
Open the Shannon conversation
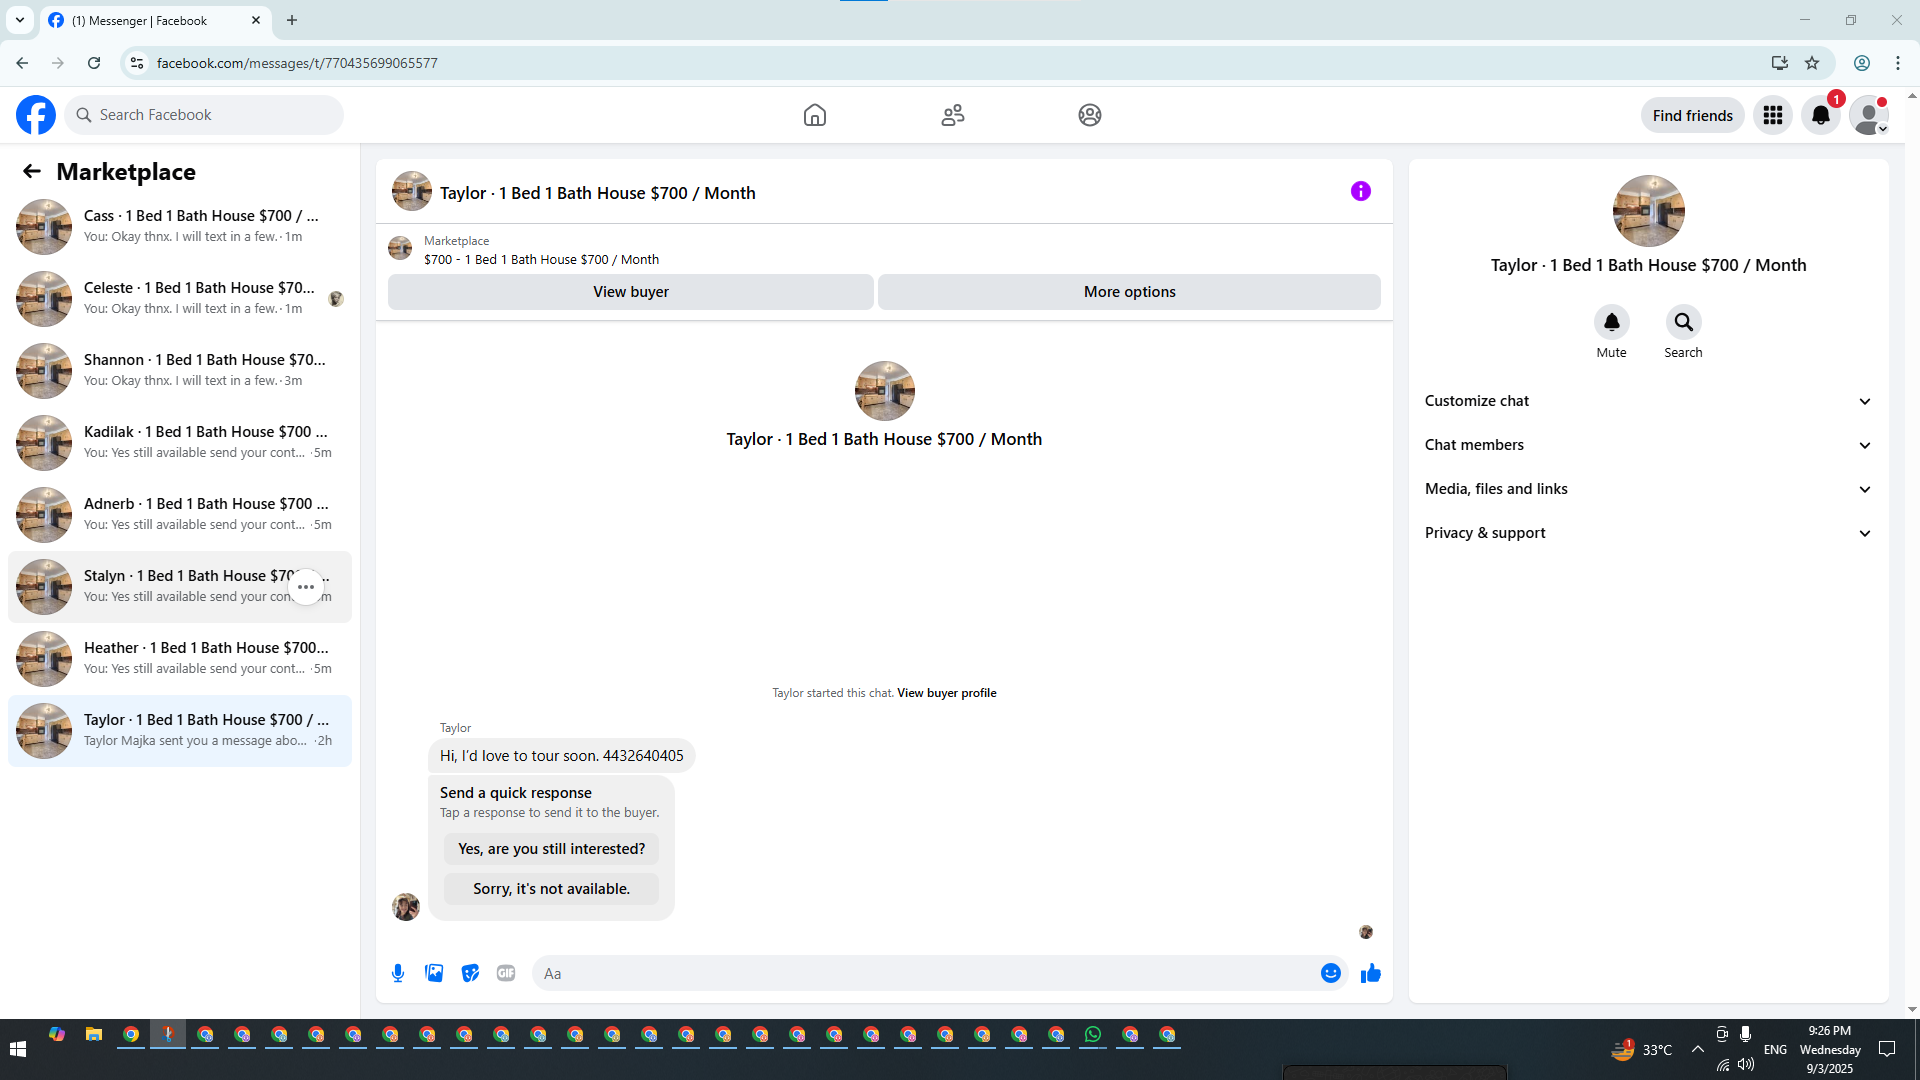pos(180,371)
